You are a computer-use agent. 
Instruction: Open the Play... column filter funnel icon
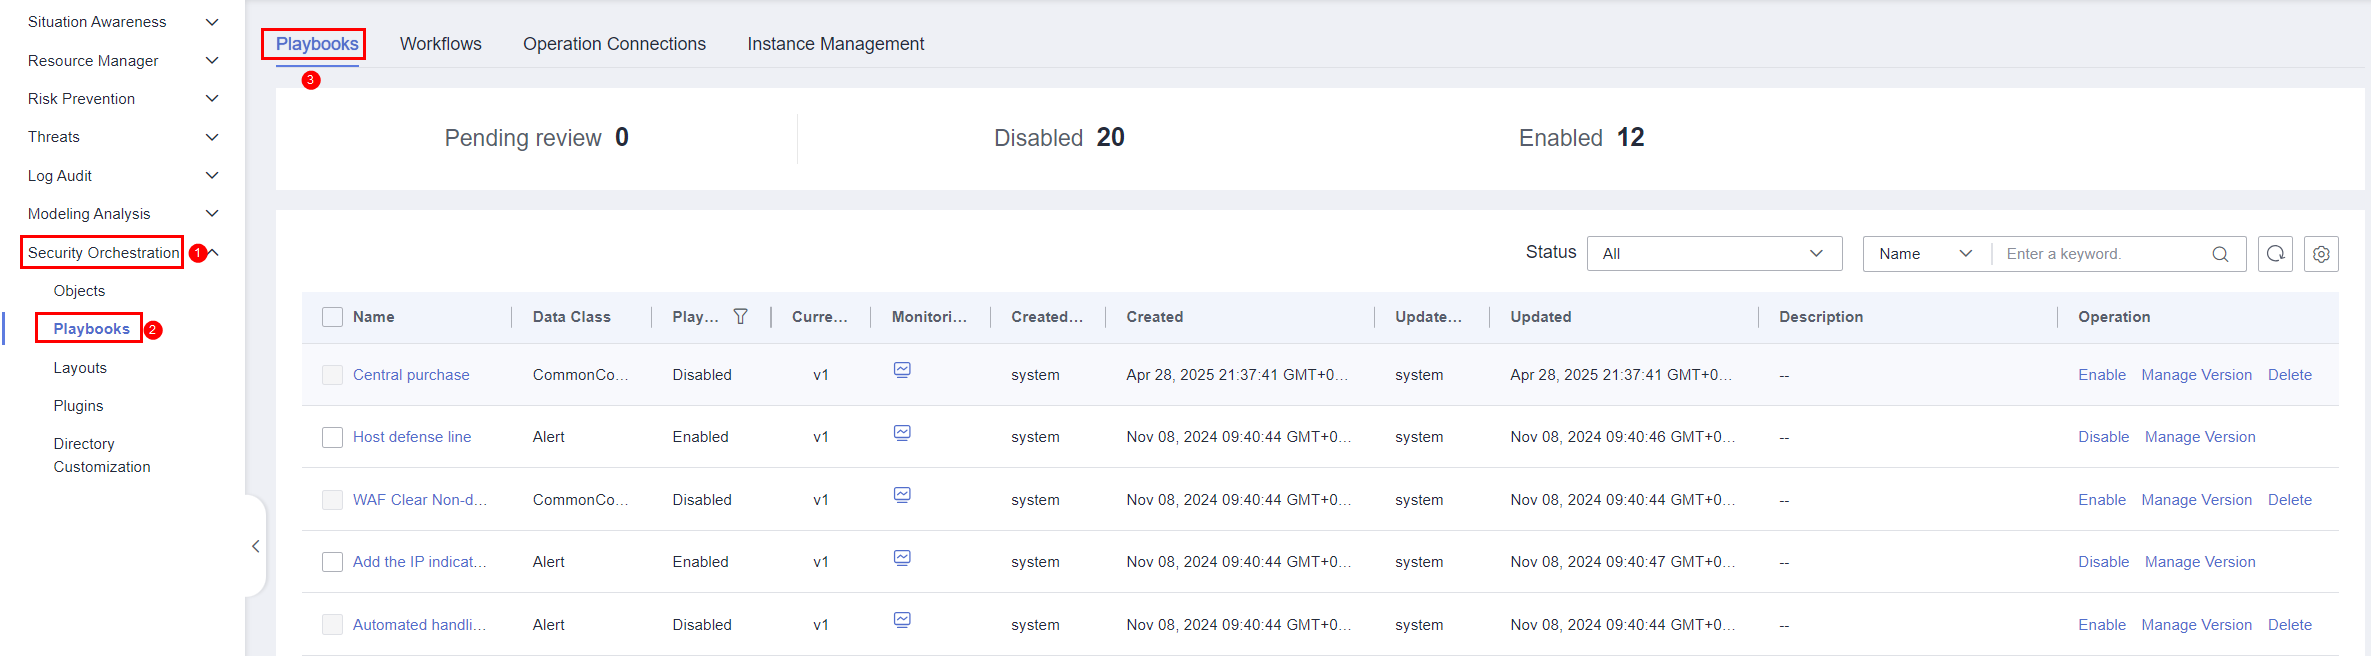741,317
